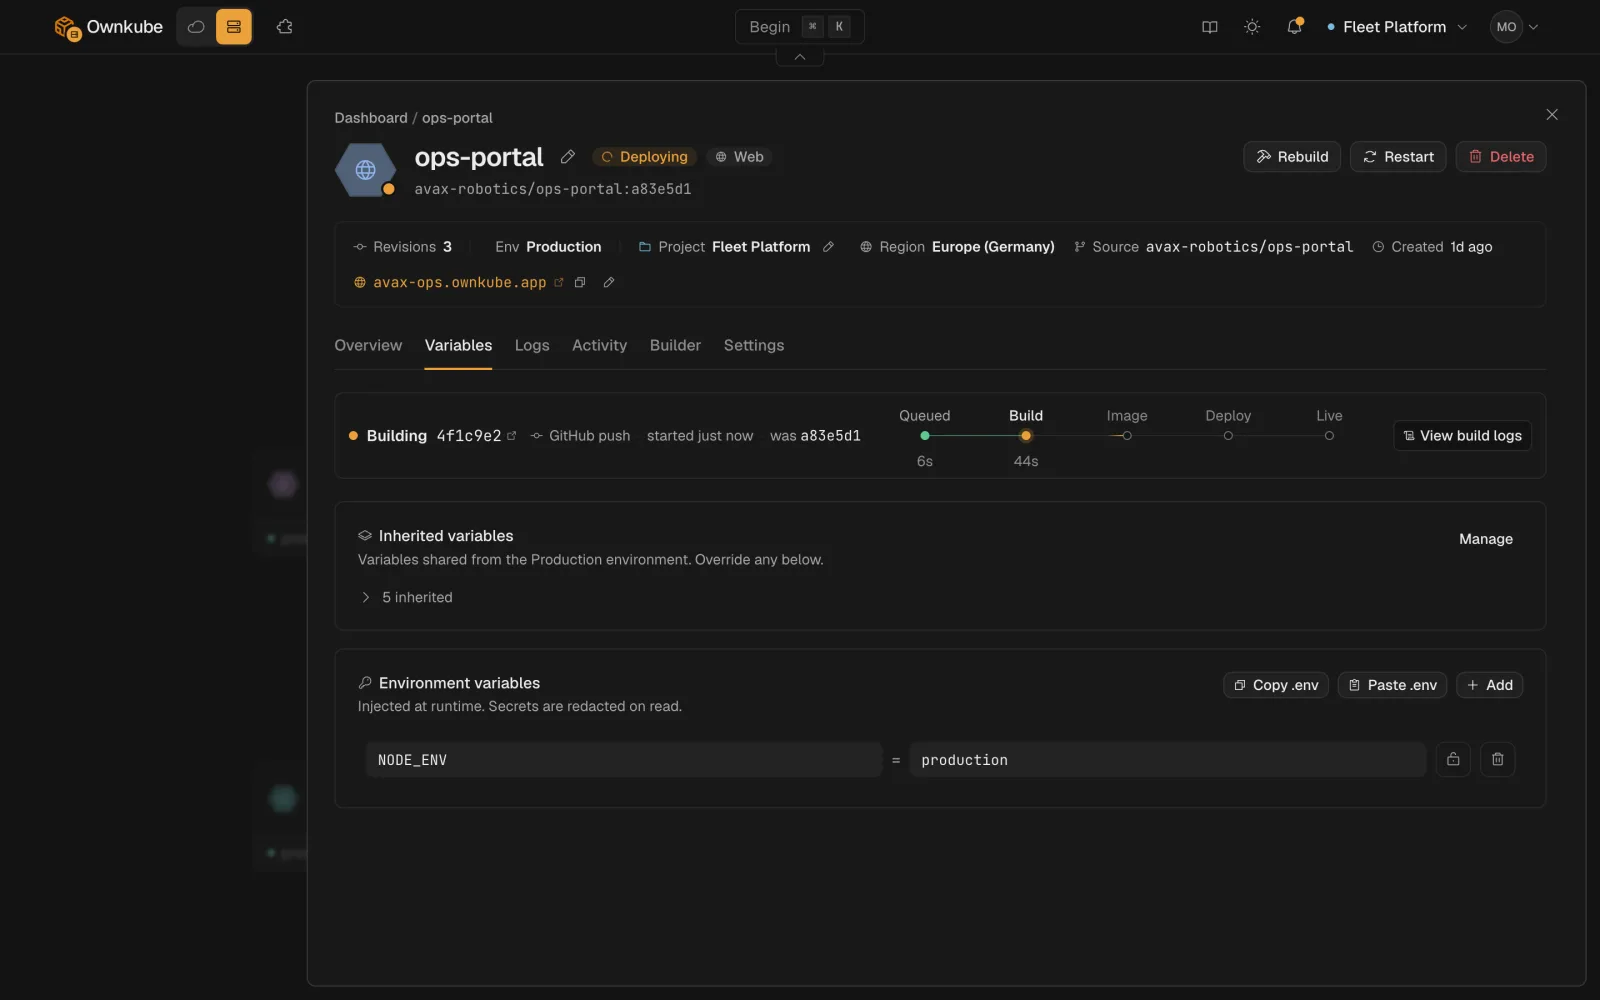The height and width of the screenshot is (1000, 1600).
Task: Open the Begin command search box
Action: (799, 27)
